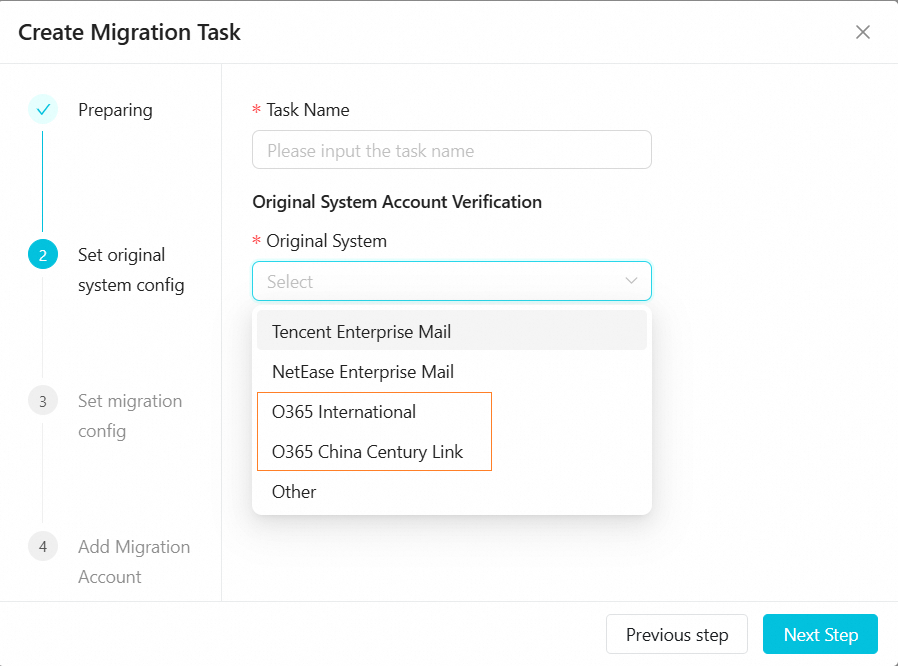Pick O365 International from list
This screenshot has width=898, height=666.
345,412
